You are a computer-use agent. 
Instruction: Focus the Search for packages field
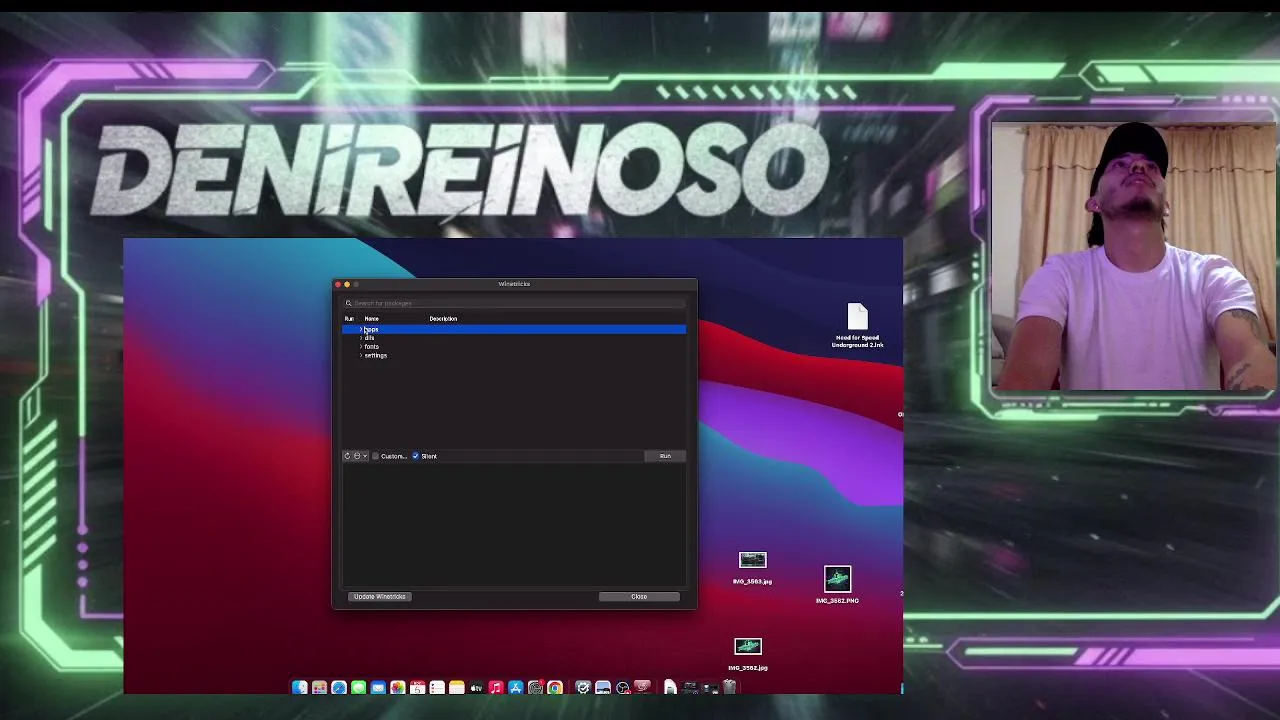click(x=514, y=303)
